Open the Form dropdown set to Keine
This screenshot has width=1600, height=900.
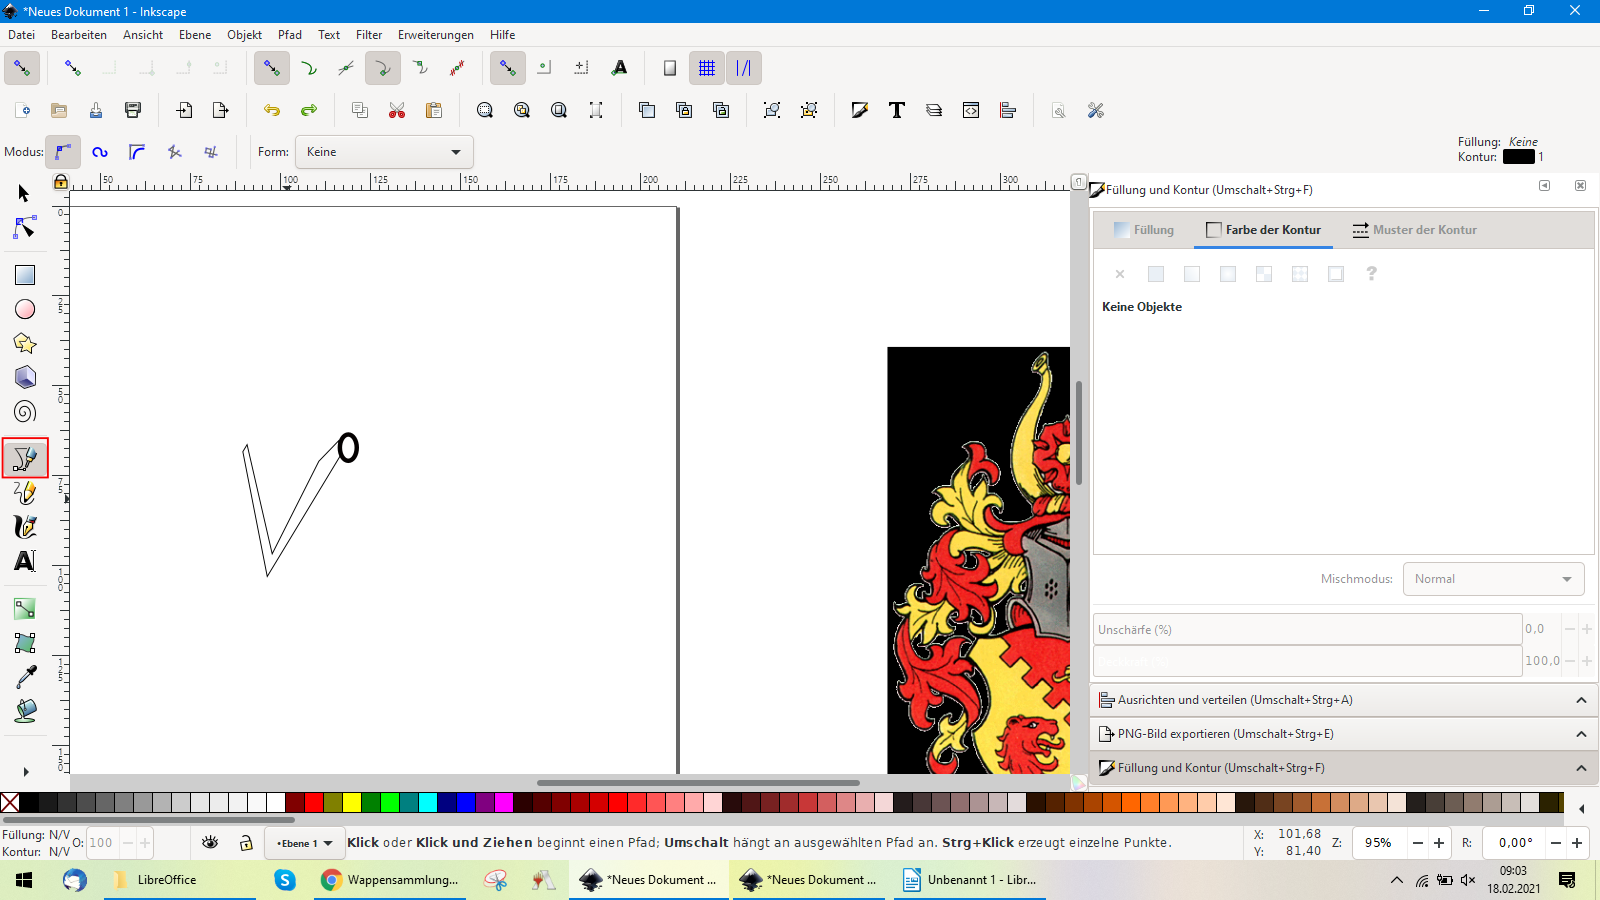click(x=384, y=152)
